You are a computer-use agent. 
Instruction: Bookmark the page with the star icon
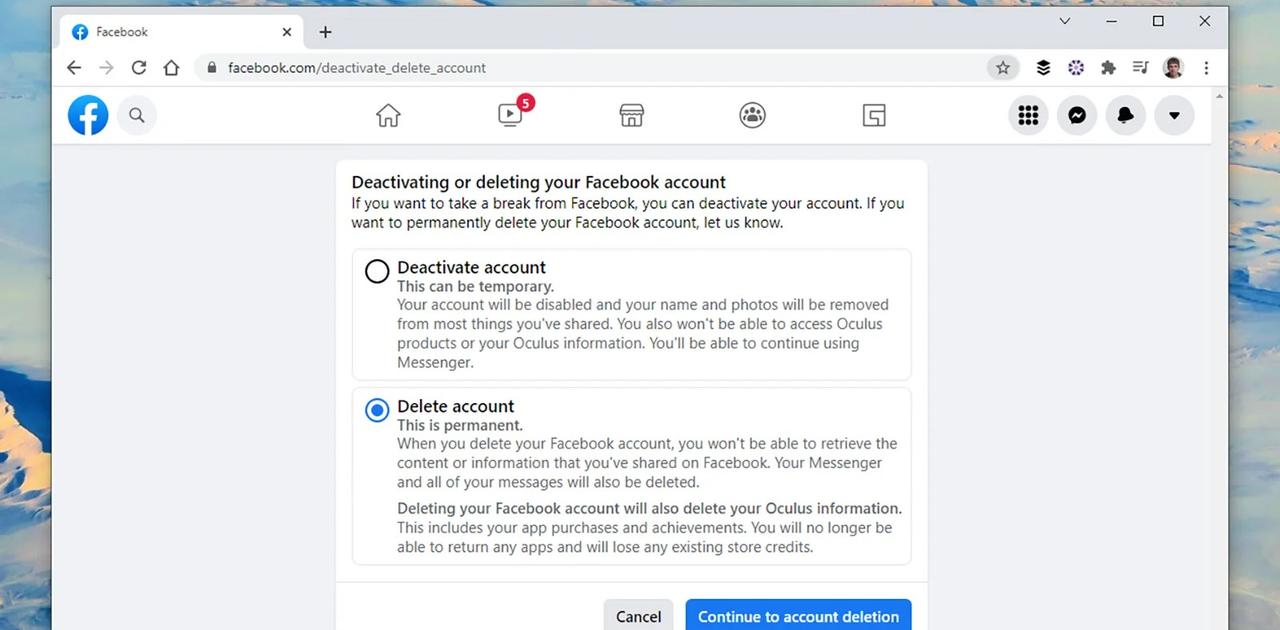pyautogui.click(x=1003, y=67)
